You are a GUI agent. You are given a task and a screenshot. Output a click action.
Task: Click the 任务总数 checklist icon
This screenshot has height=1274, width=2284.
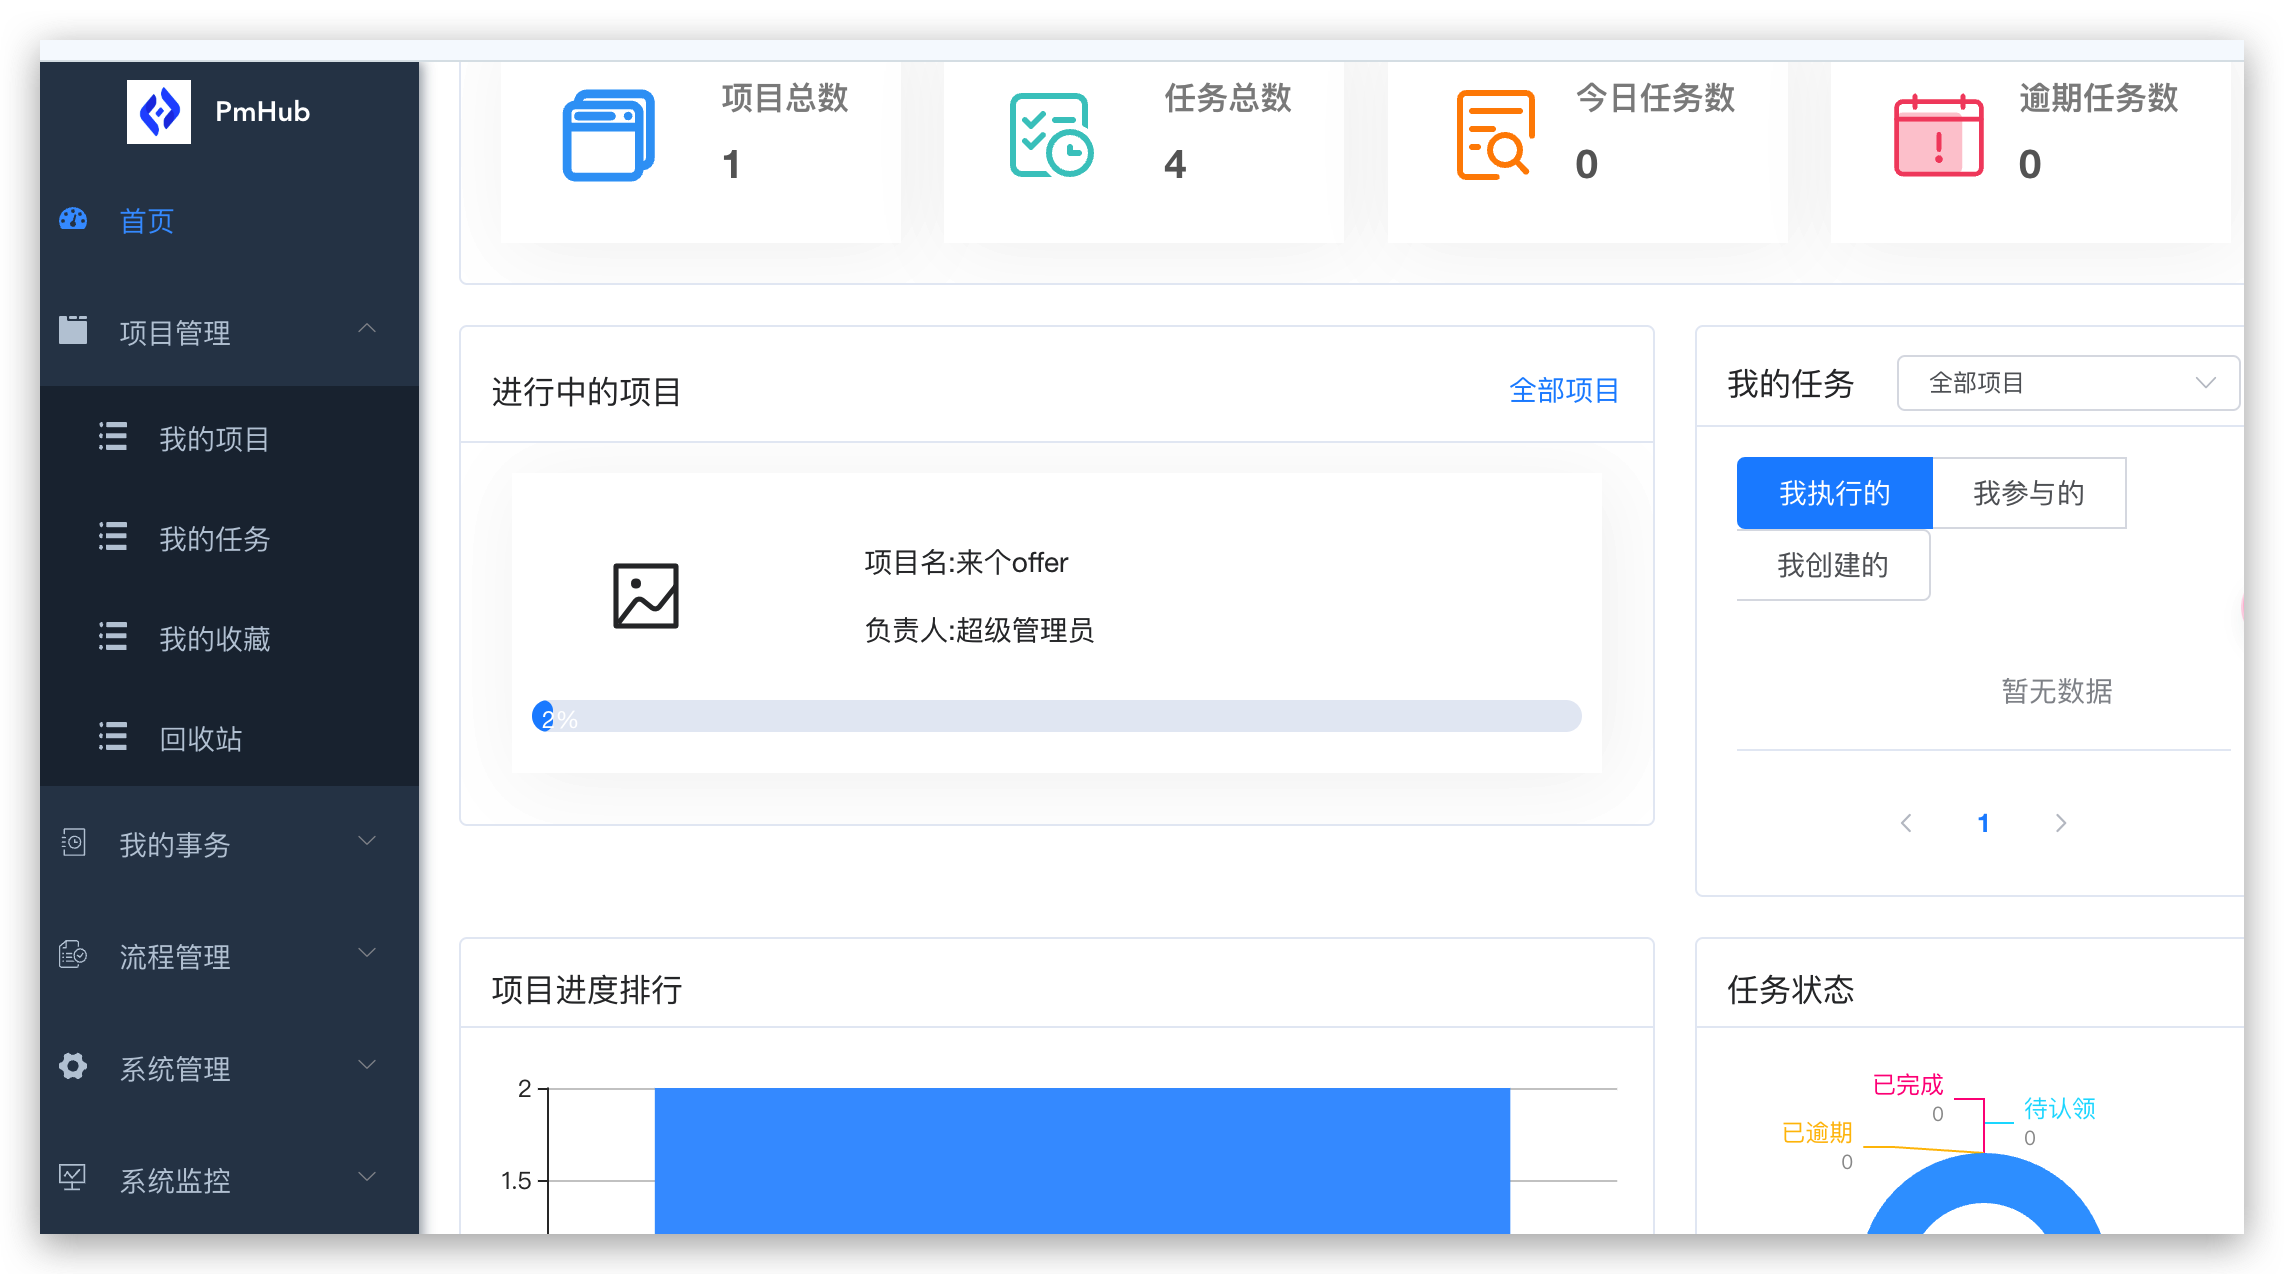(1049, 133)
